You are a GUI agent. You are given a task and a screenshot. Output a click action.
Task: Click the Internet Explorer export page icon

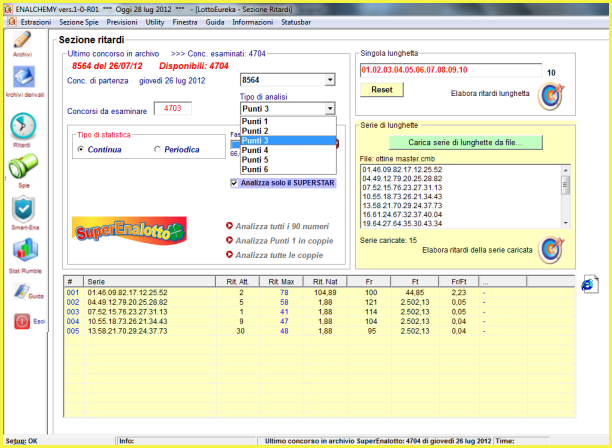pos(589,284)
